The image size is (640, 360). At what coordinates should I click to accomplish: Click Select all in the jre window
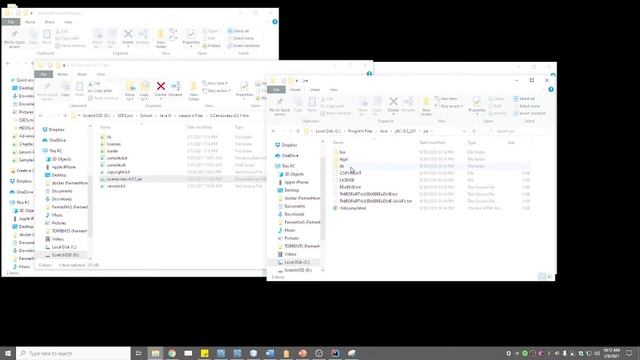point(524,99)
